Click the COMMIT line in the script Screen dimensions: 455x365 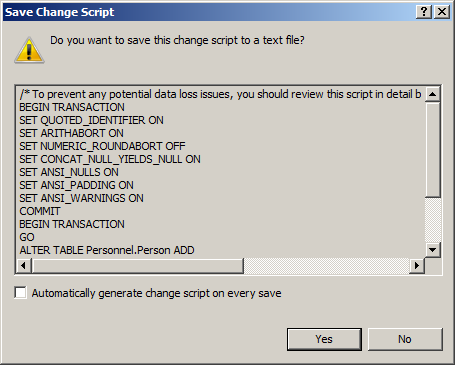[40, 211]
